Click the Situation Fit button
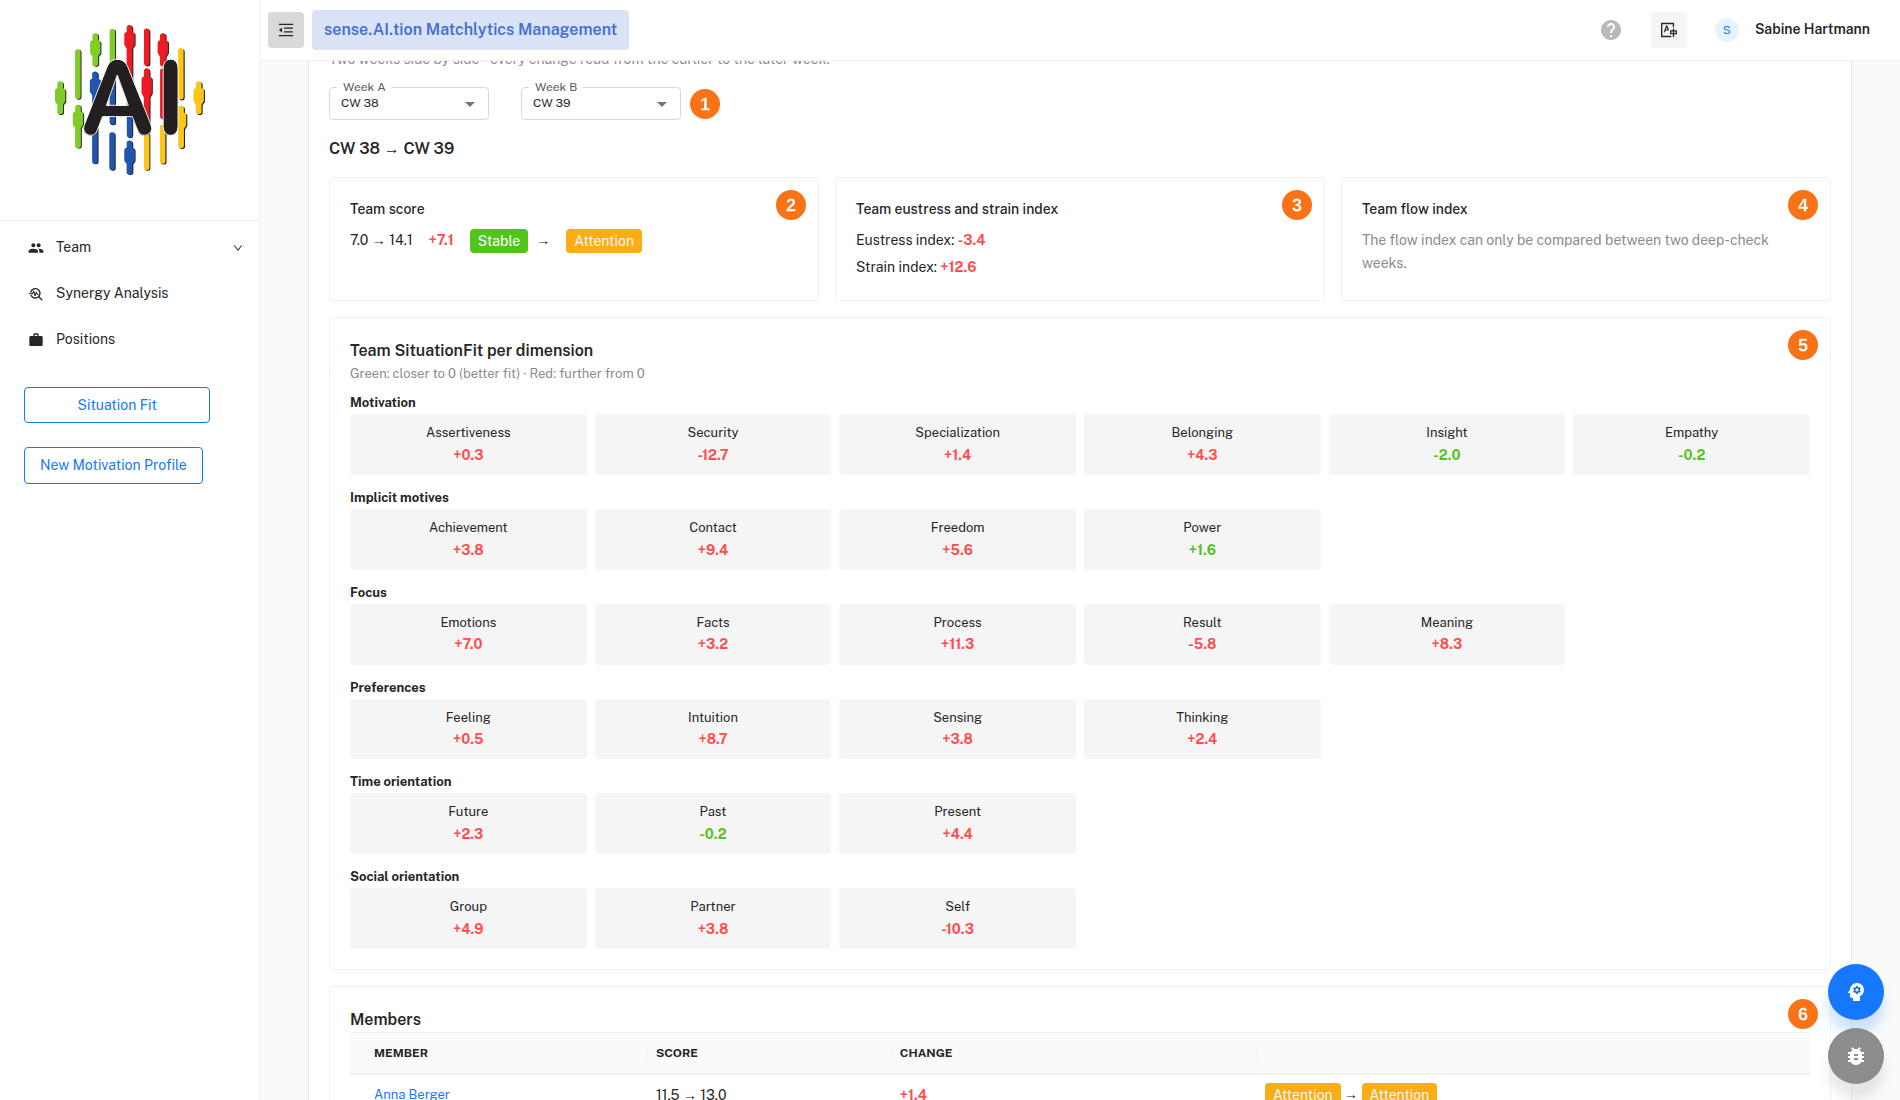 click(x=117, y=405)
